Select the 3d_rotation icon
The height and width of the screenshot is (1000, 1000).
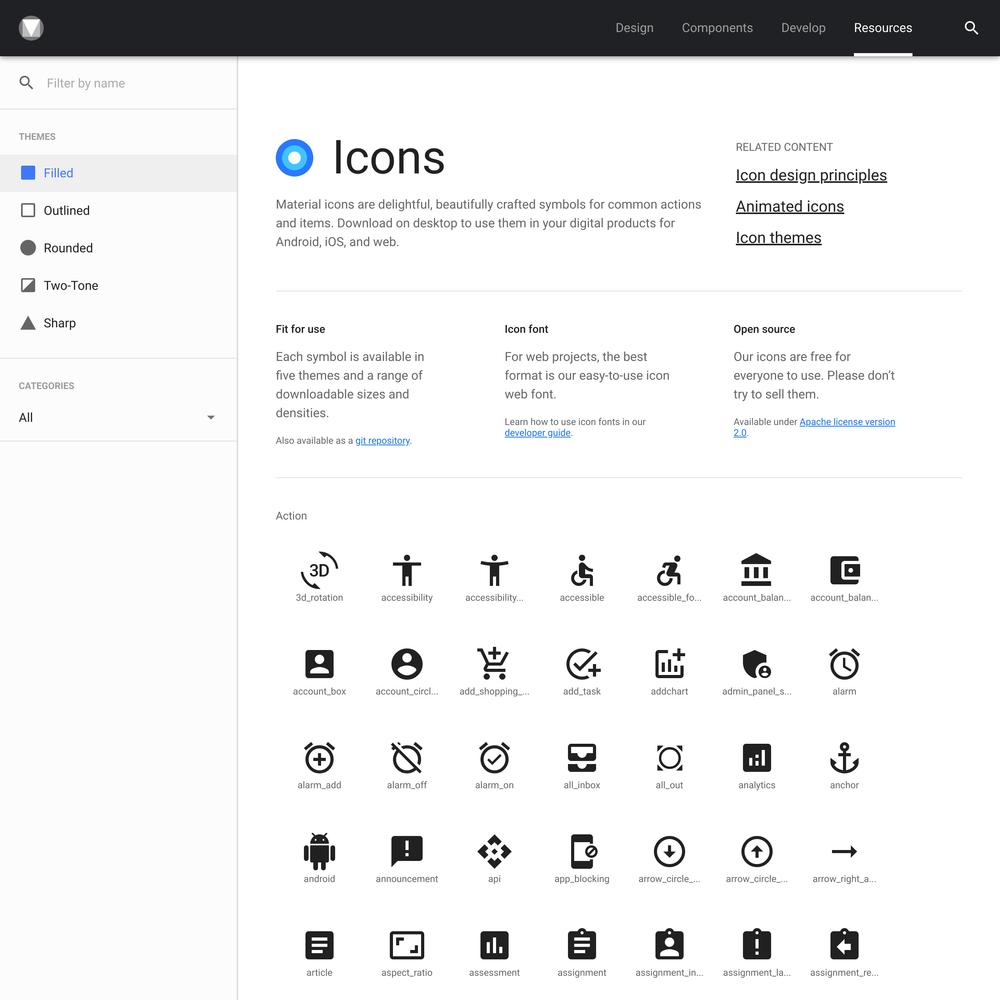click(319, 570)
